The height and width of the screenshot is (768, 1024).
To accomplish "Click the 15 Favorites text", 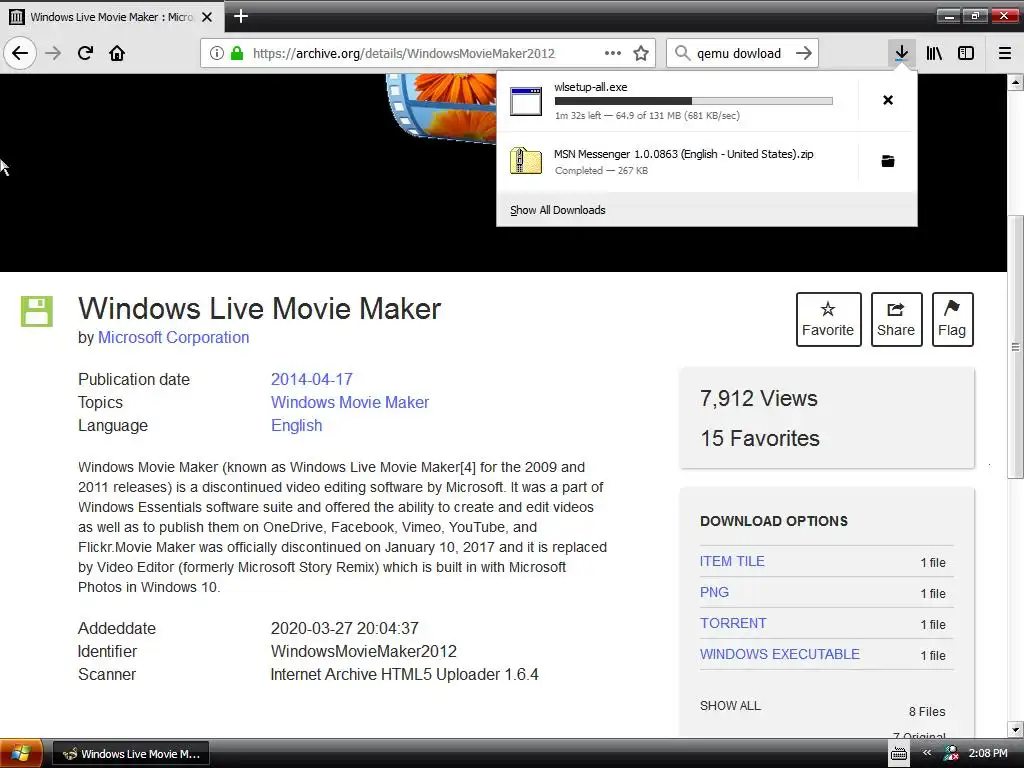I will pyautogui.click(x=760, y=438).
